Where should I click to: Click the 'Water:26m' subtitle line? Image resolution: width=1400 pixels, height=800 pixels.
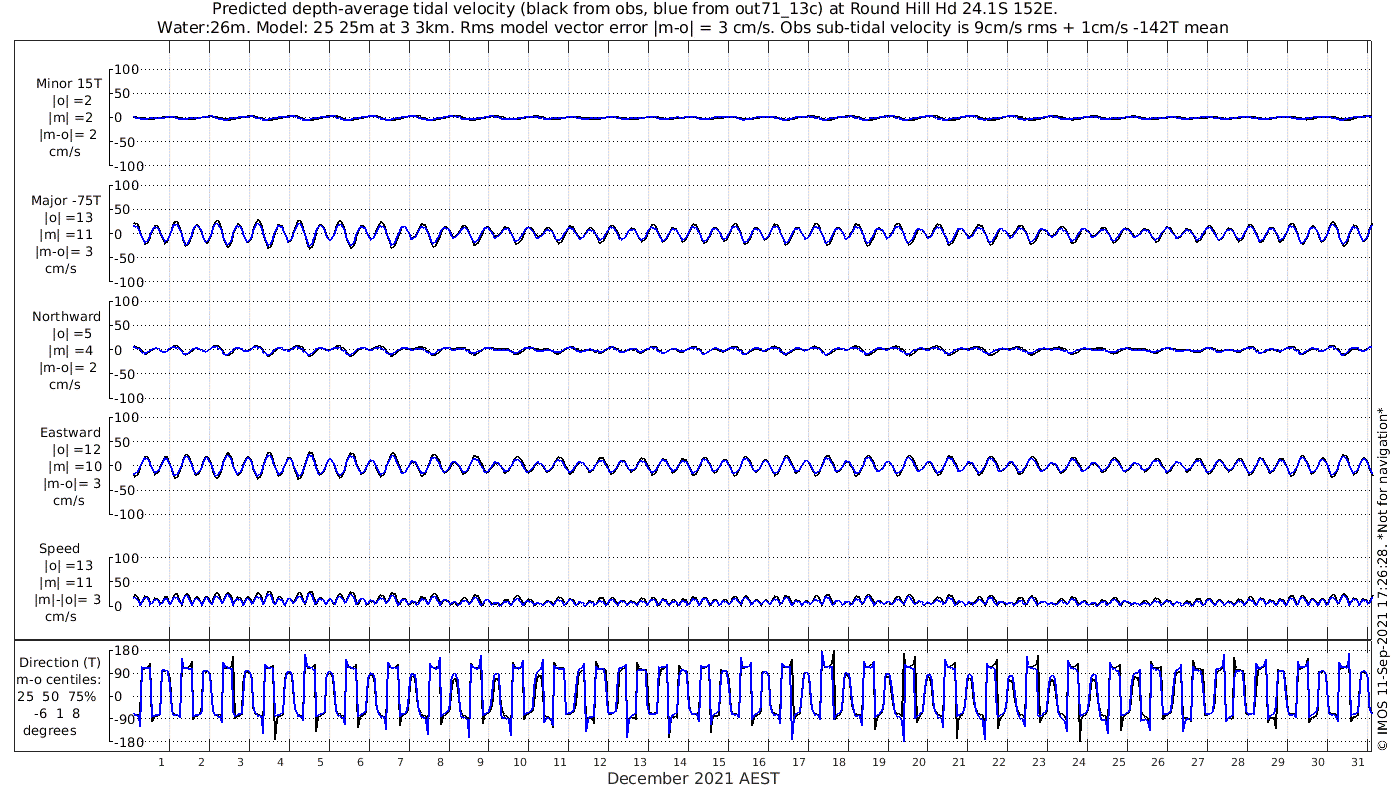[693, 28]
